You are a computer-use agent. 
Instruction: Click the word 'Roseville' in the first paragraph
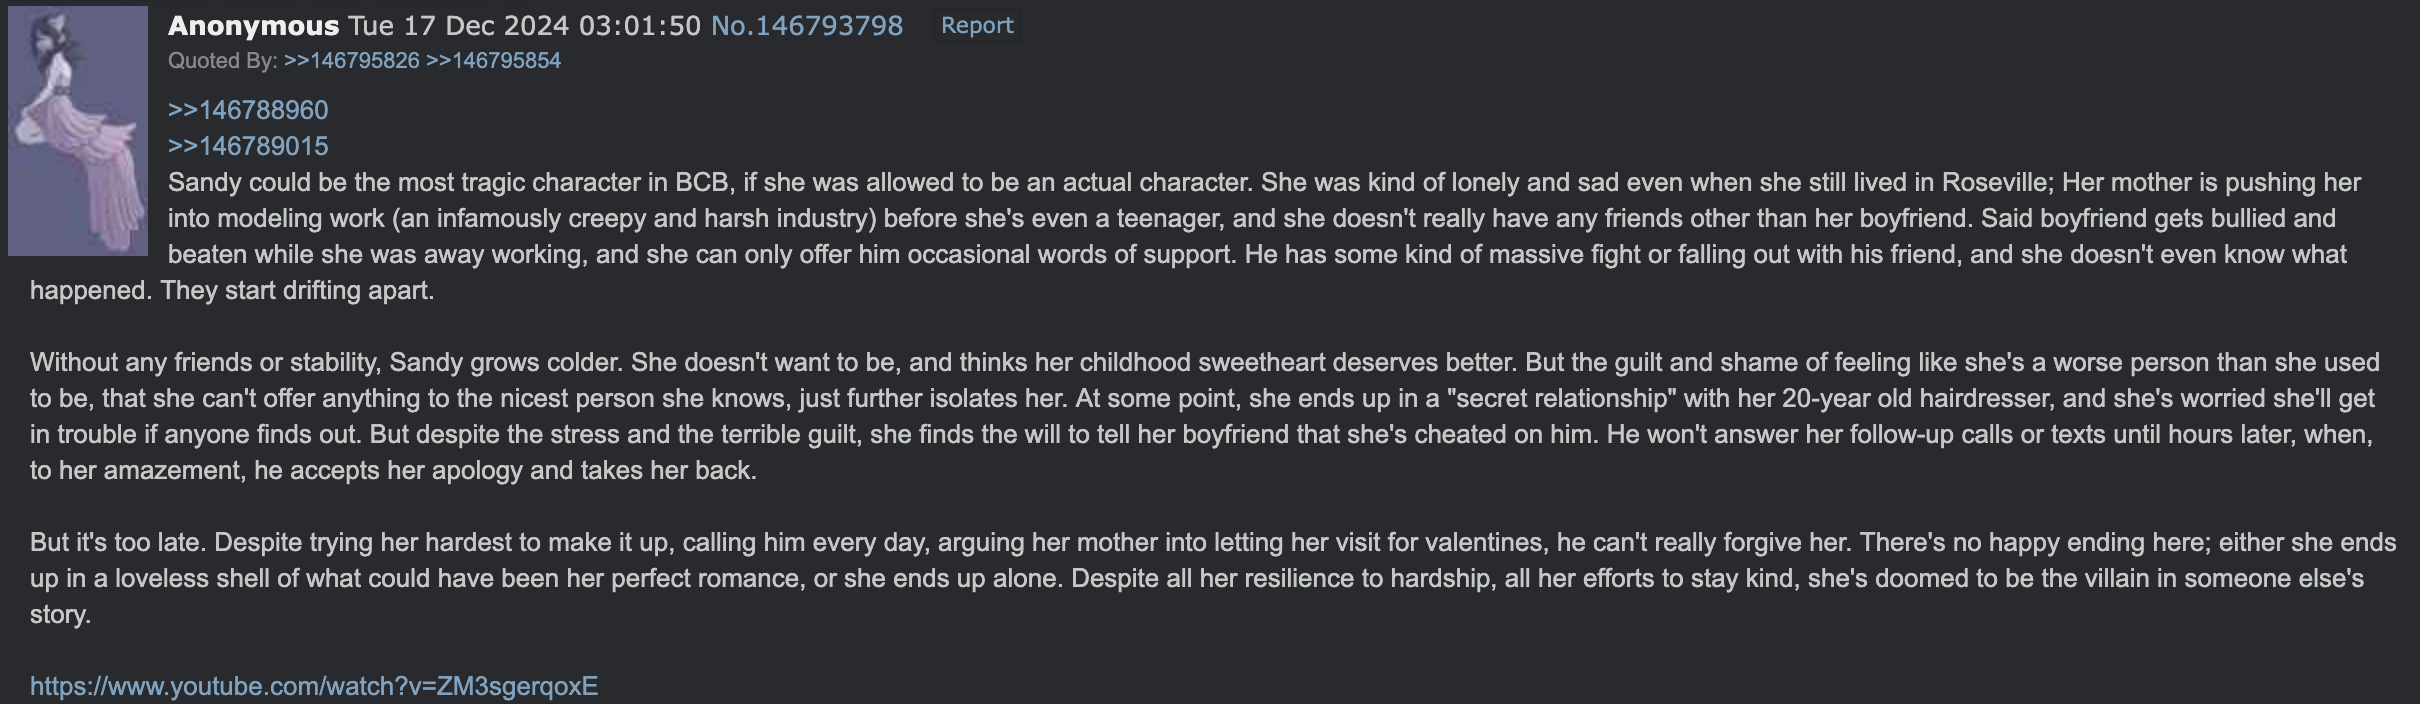tap(1995, 182)
